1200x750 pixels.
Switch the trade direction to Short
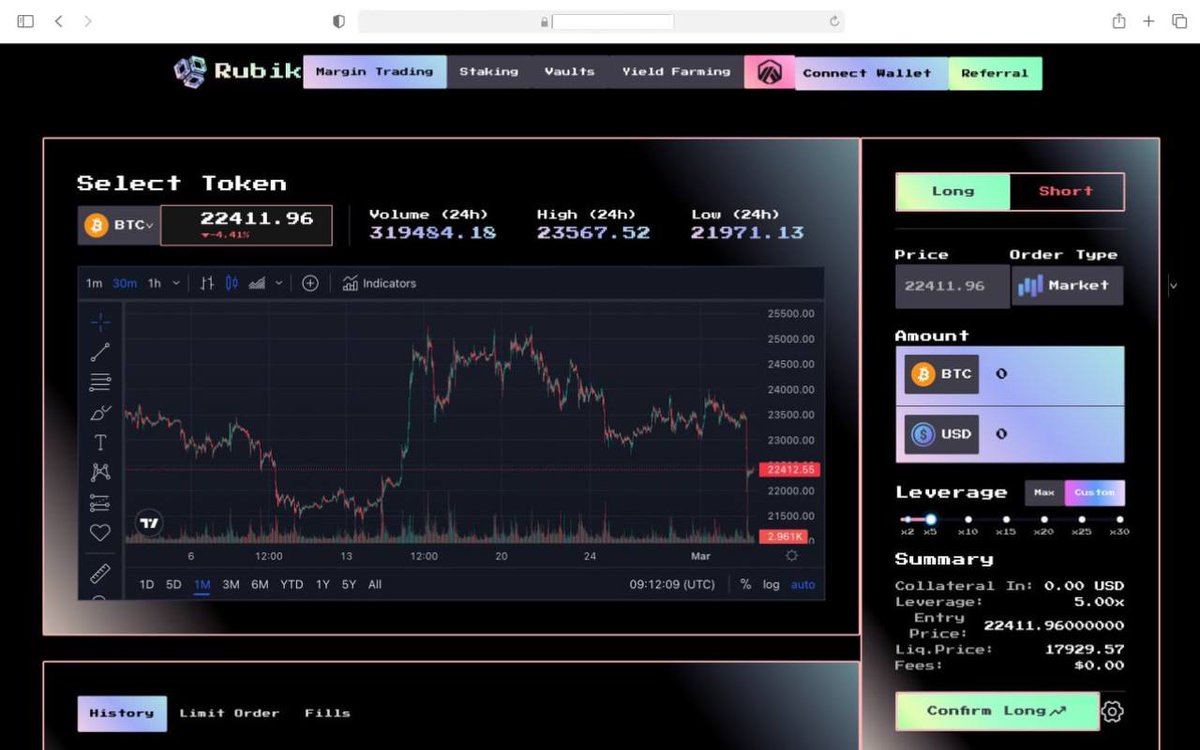coord(1066,191)
